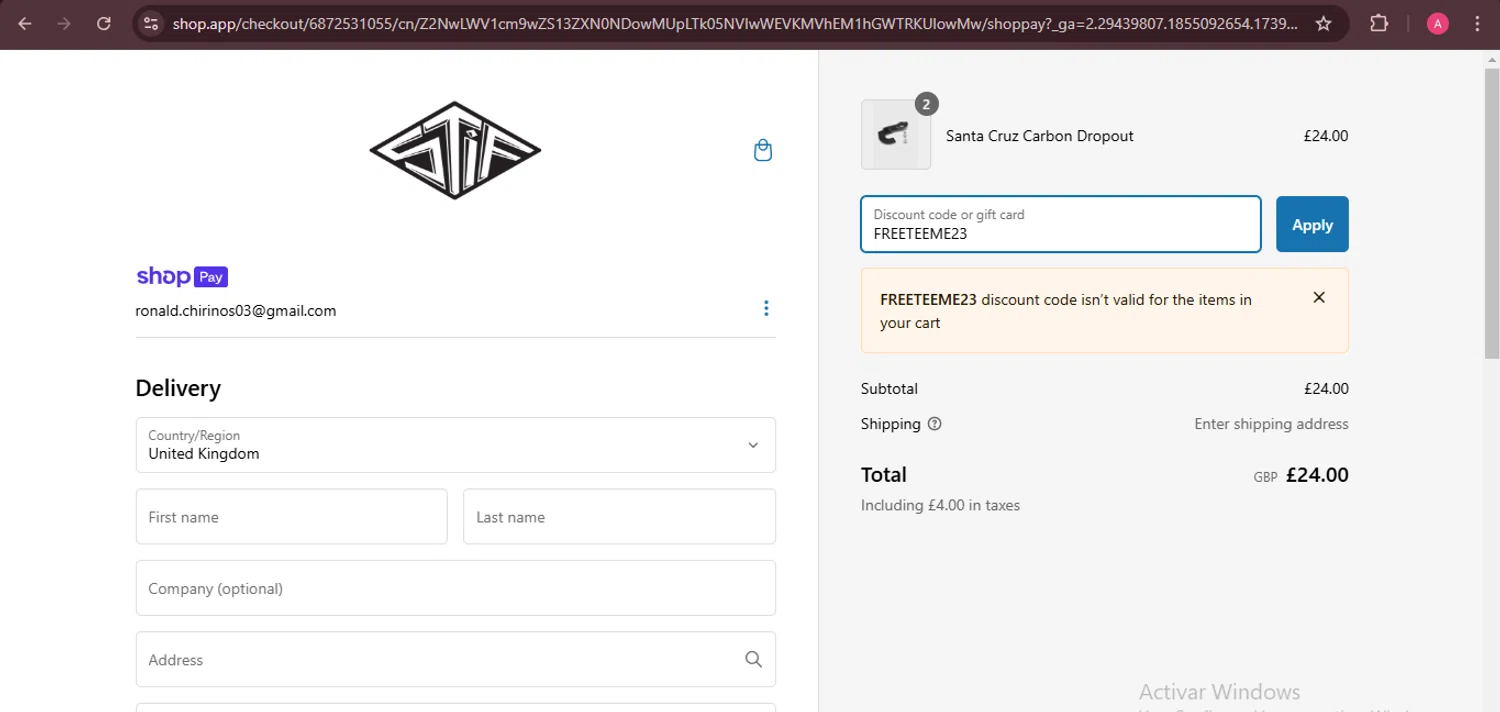Open site information icon in address bar

(x=150, y=23)
